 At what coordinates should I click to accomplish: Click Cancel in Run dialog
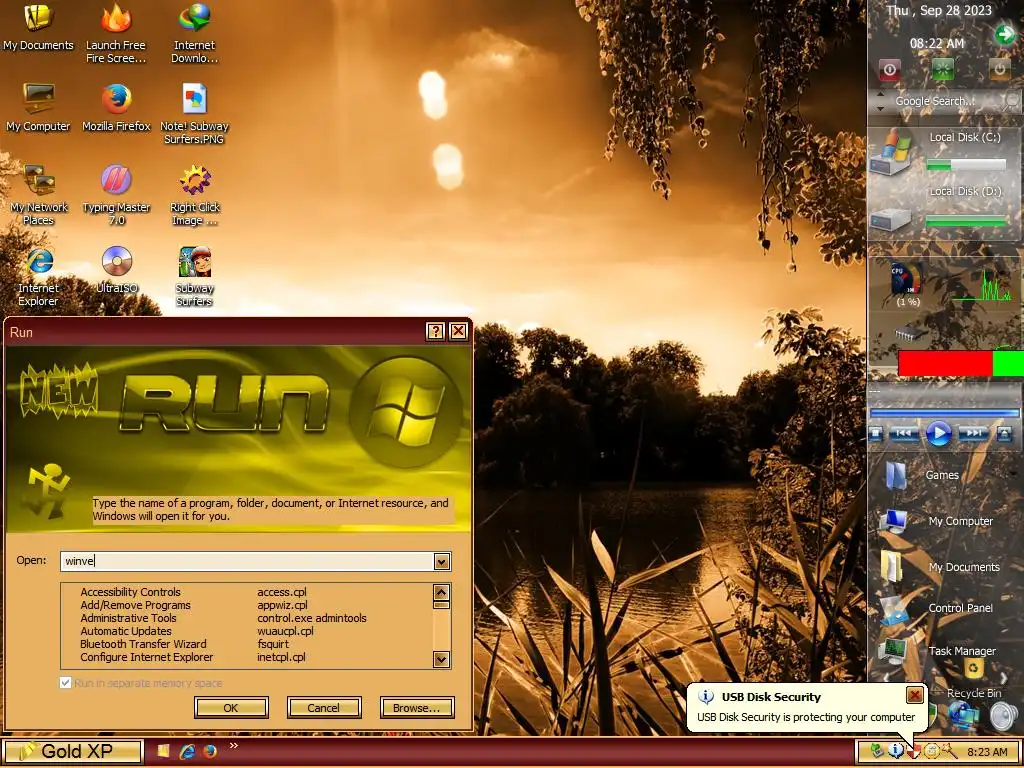pos(324,708)
